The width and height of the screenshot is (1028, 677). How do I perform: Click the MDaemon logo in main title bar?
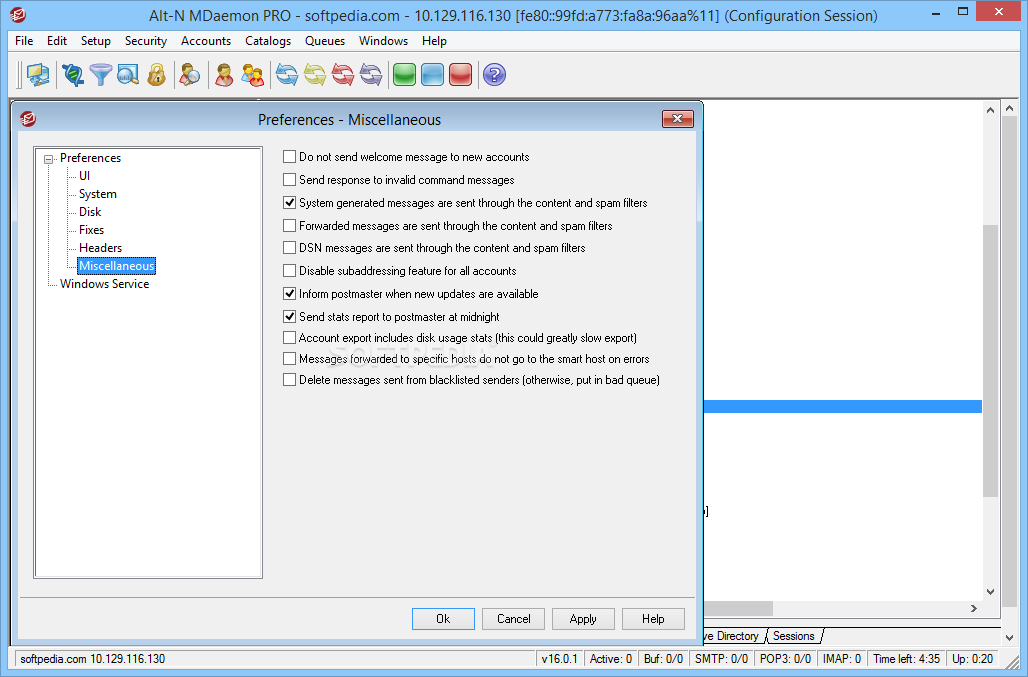[18, 15]
